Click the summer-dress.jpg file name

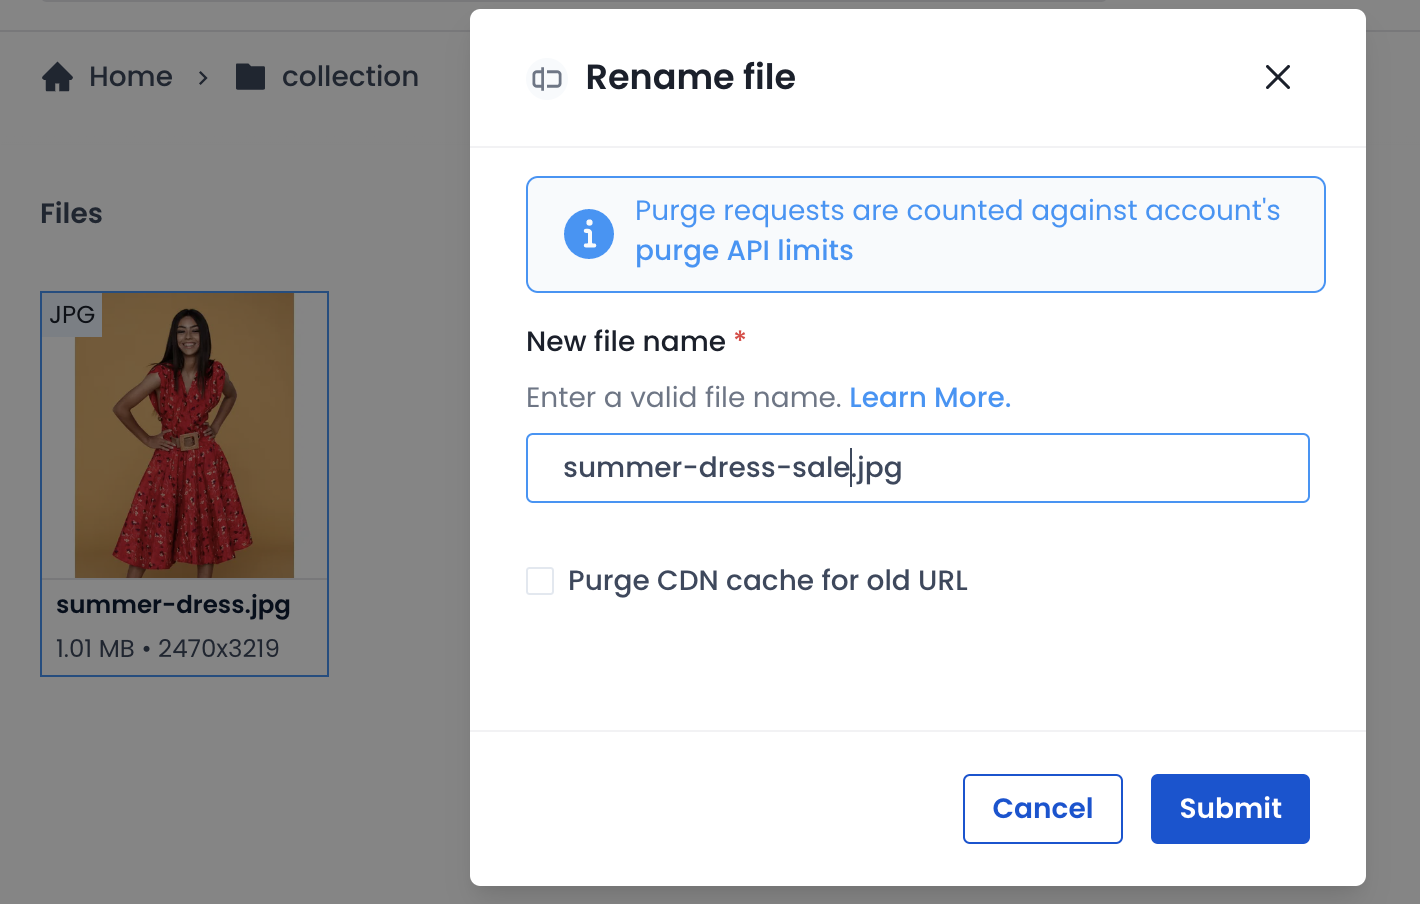(x=173, y=605)
